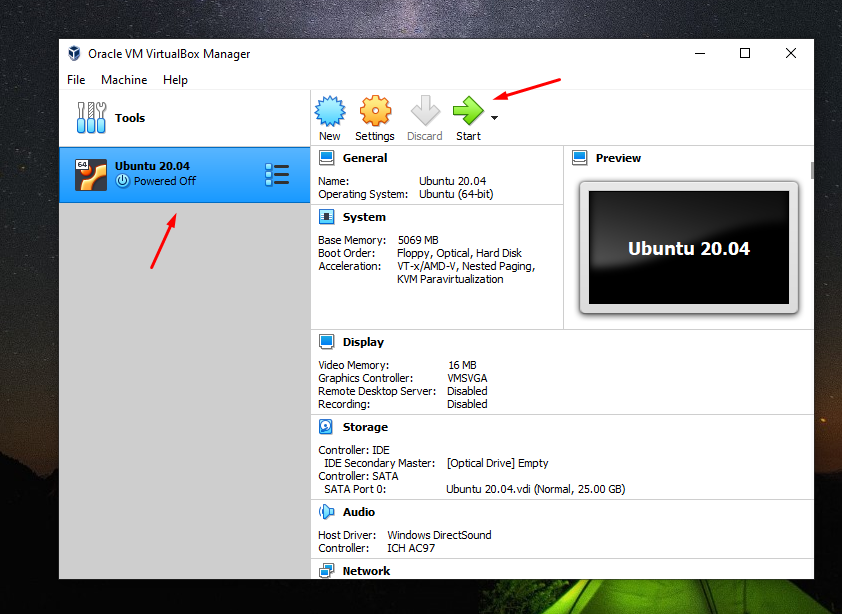
Task: Click the Audio speaker section icon
Action: (x=326, y=512)
